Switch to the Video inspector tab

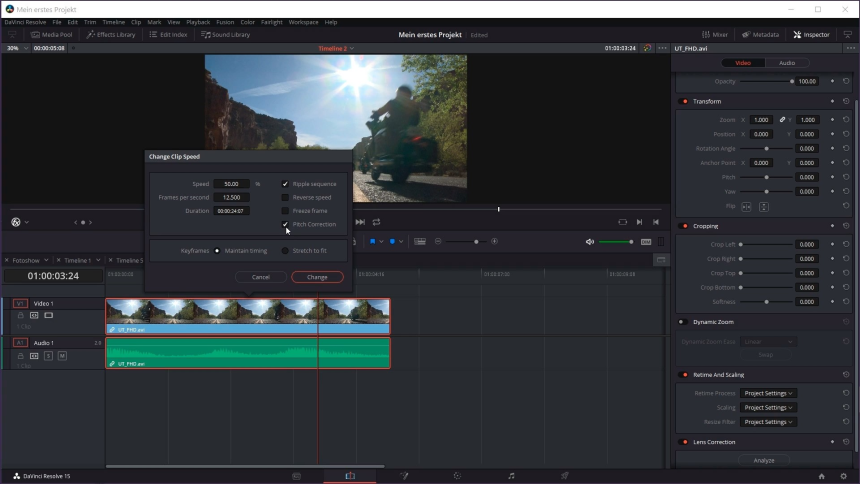click(x=743, y=63)
